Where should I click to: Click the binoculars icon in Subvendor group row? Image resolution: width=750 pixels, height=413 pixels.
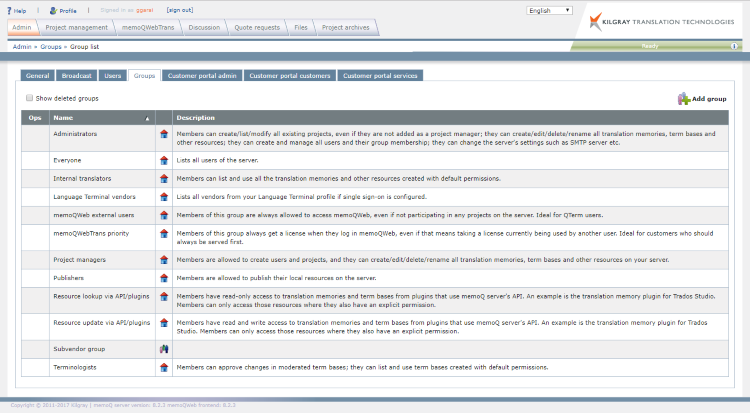tap(163, 349)
